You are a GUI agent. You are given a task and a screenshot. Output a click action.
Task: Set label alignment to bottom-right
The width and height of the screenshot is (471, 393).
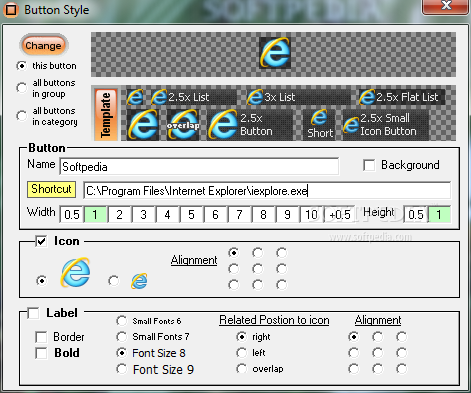tap(402, 369)
